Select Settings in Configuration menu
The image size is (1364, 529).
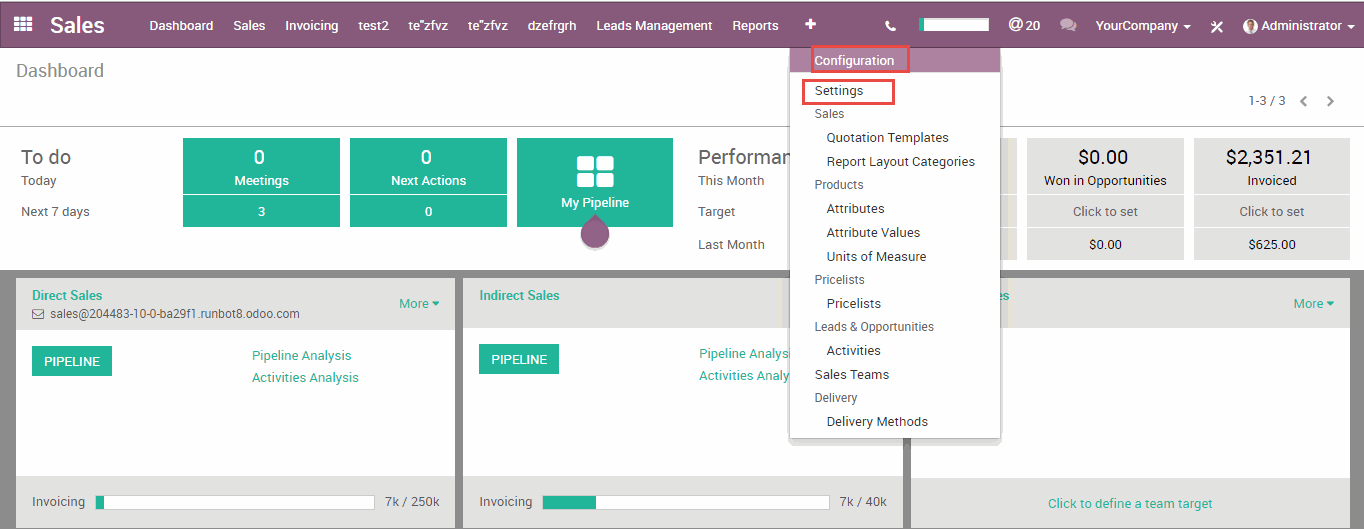click(838, 91)
